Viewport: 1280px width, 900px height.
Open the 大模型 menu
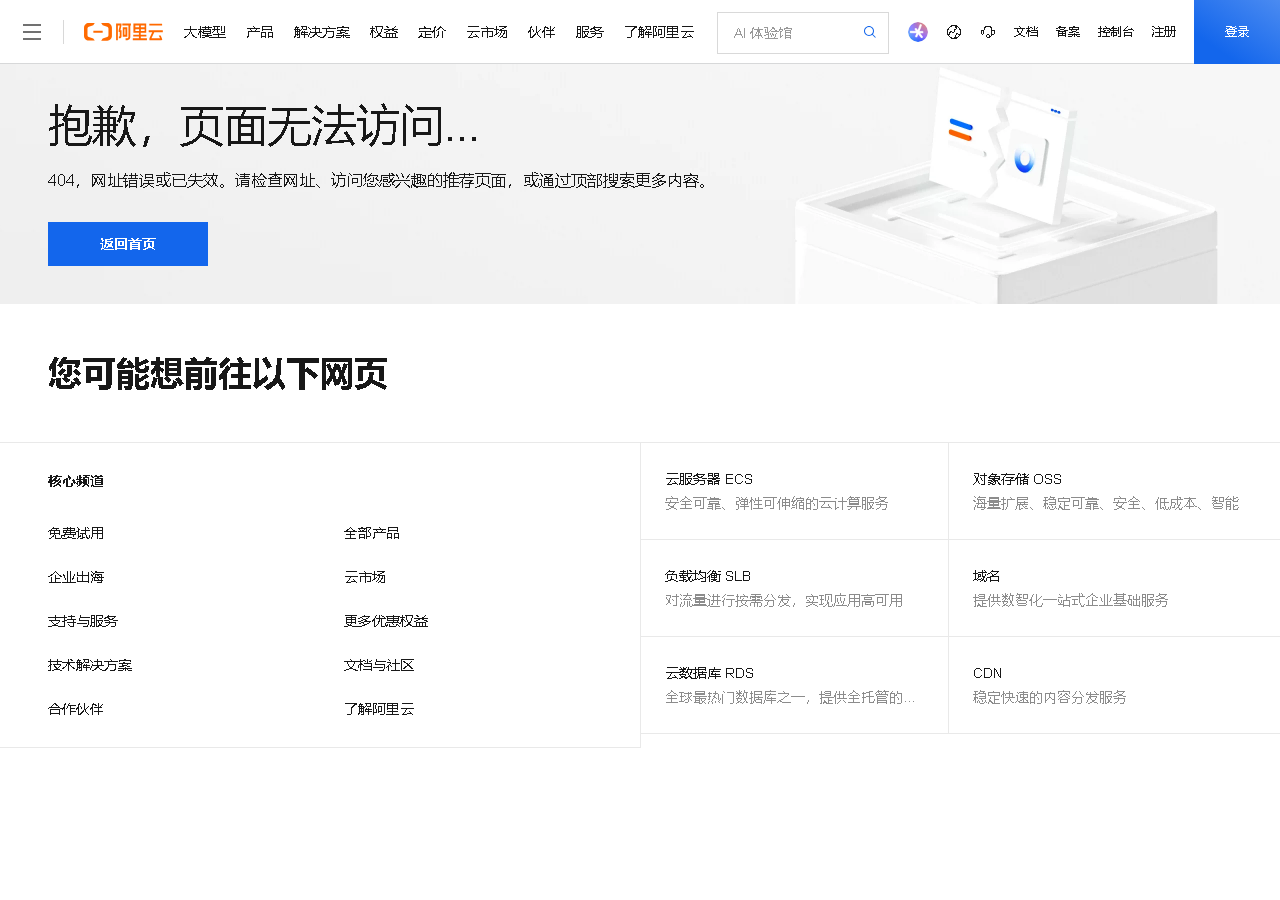click(205, 32)
